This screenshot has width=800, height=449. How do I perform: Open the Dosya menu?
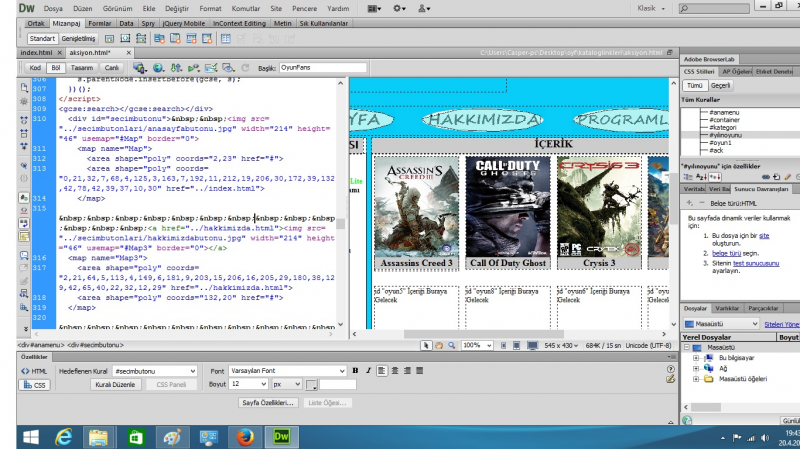pos(53,8)
